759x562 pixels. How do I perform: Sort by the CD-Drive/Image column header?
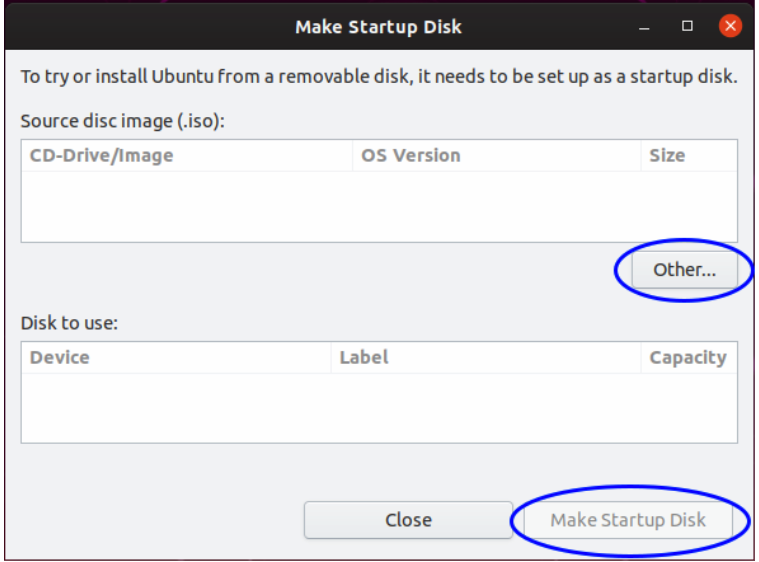coord(187,155)
